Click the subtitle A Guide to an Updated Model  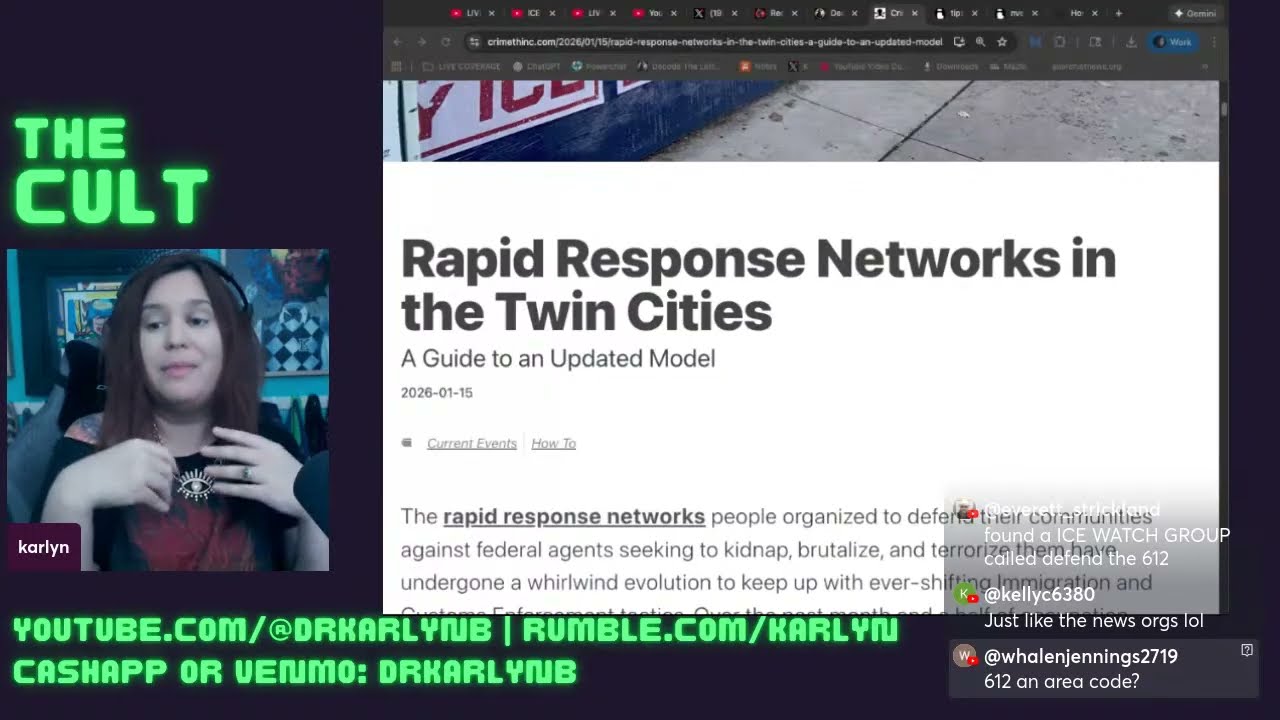point(558,358)
